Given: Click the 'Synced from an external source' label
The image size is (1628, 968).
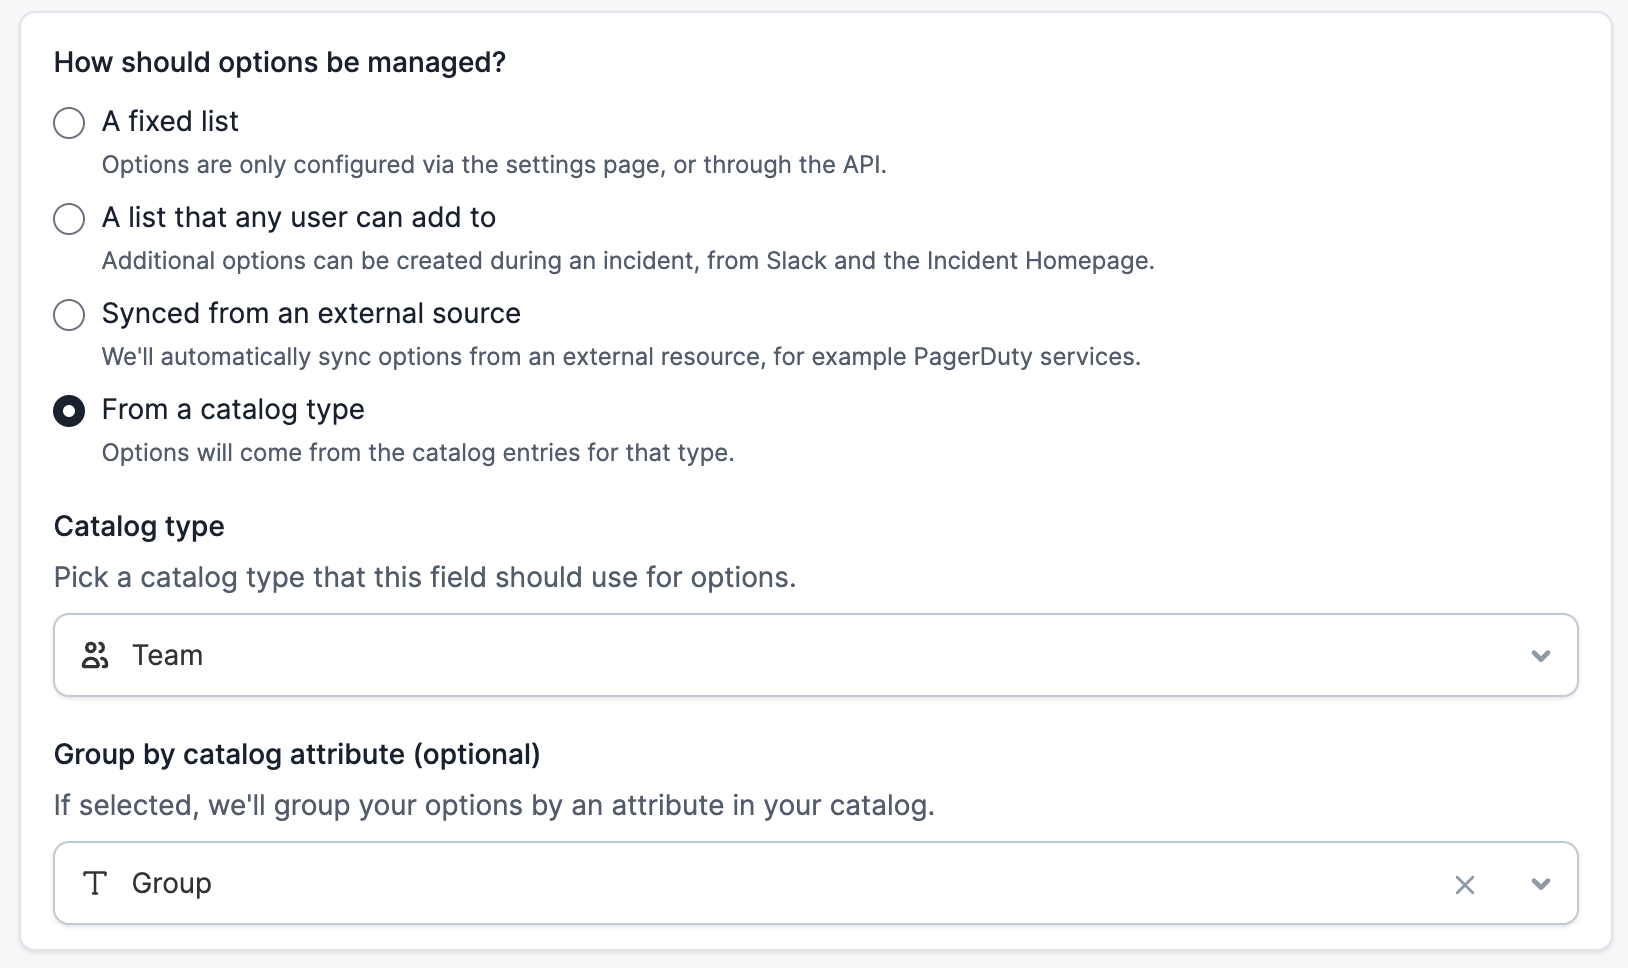Looking at the screenshot, I should [x=311, y=314].
